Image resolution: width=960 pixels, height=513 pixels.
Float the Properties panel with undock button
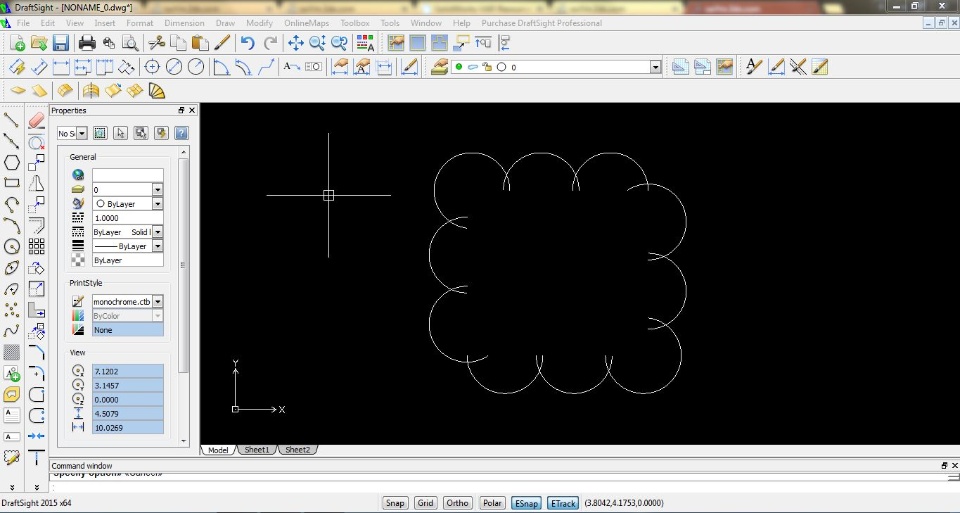click(x=181, y=111)
